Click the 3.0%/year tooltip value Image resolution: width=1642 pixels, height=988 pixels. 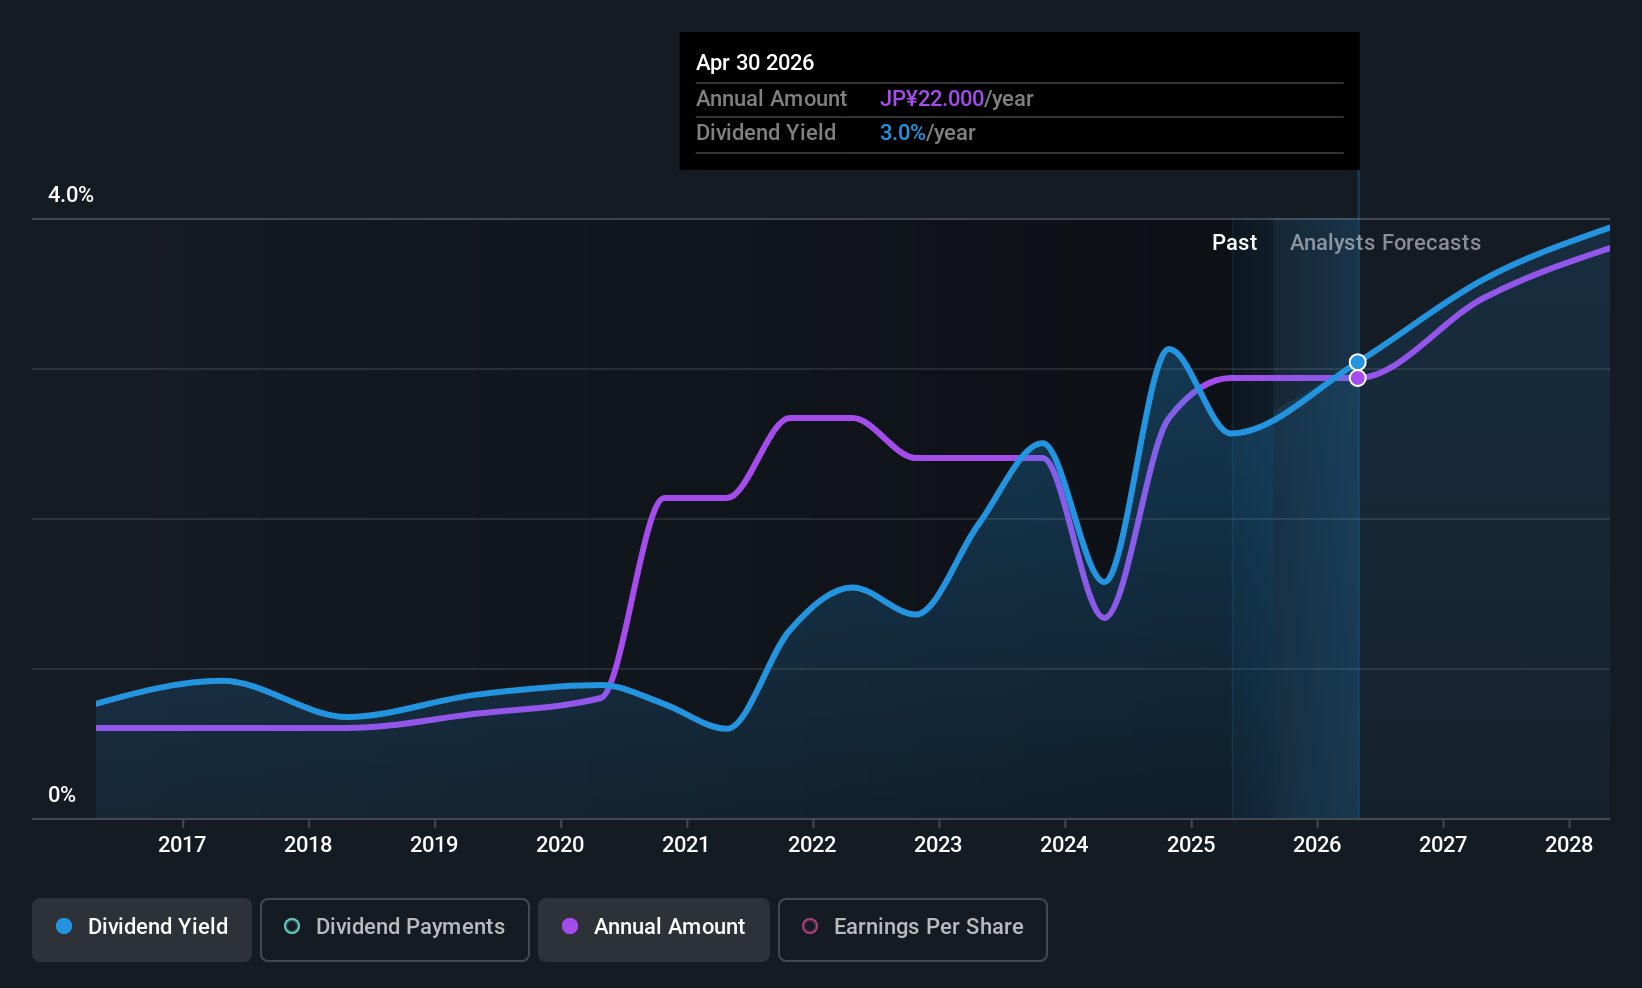click(927, 133)
